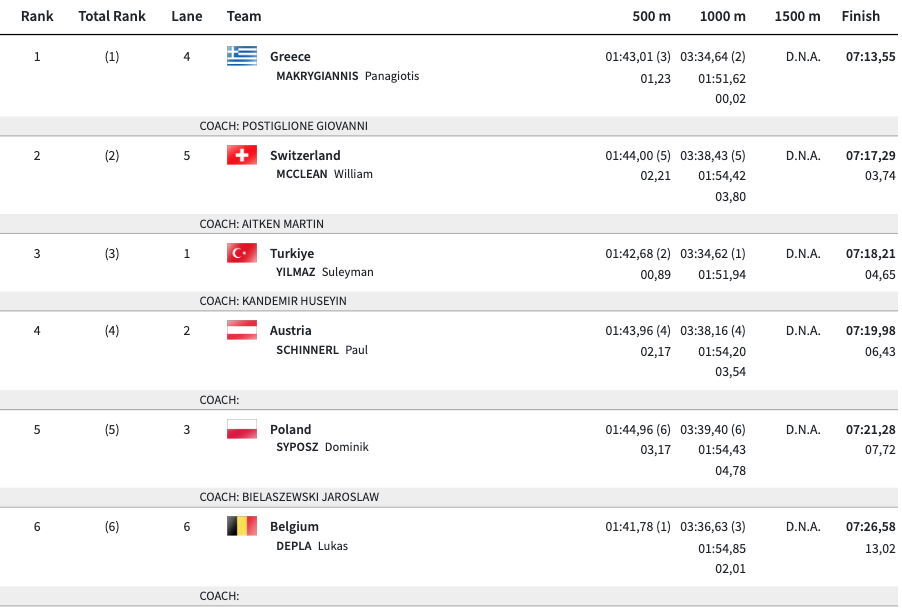Click the Finish column header
Viewport: 902px width, 611px height.
tap(860, 16)
